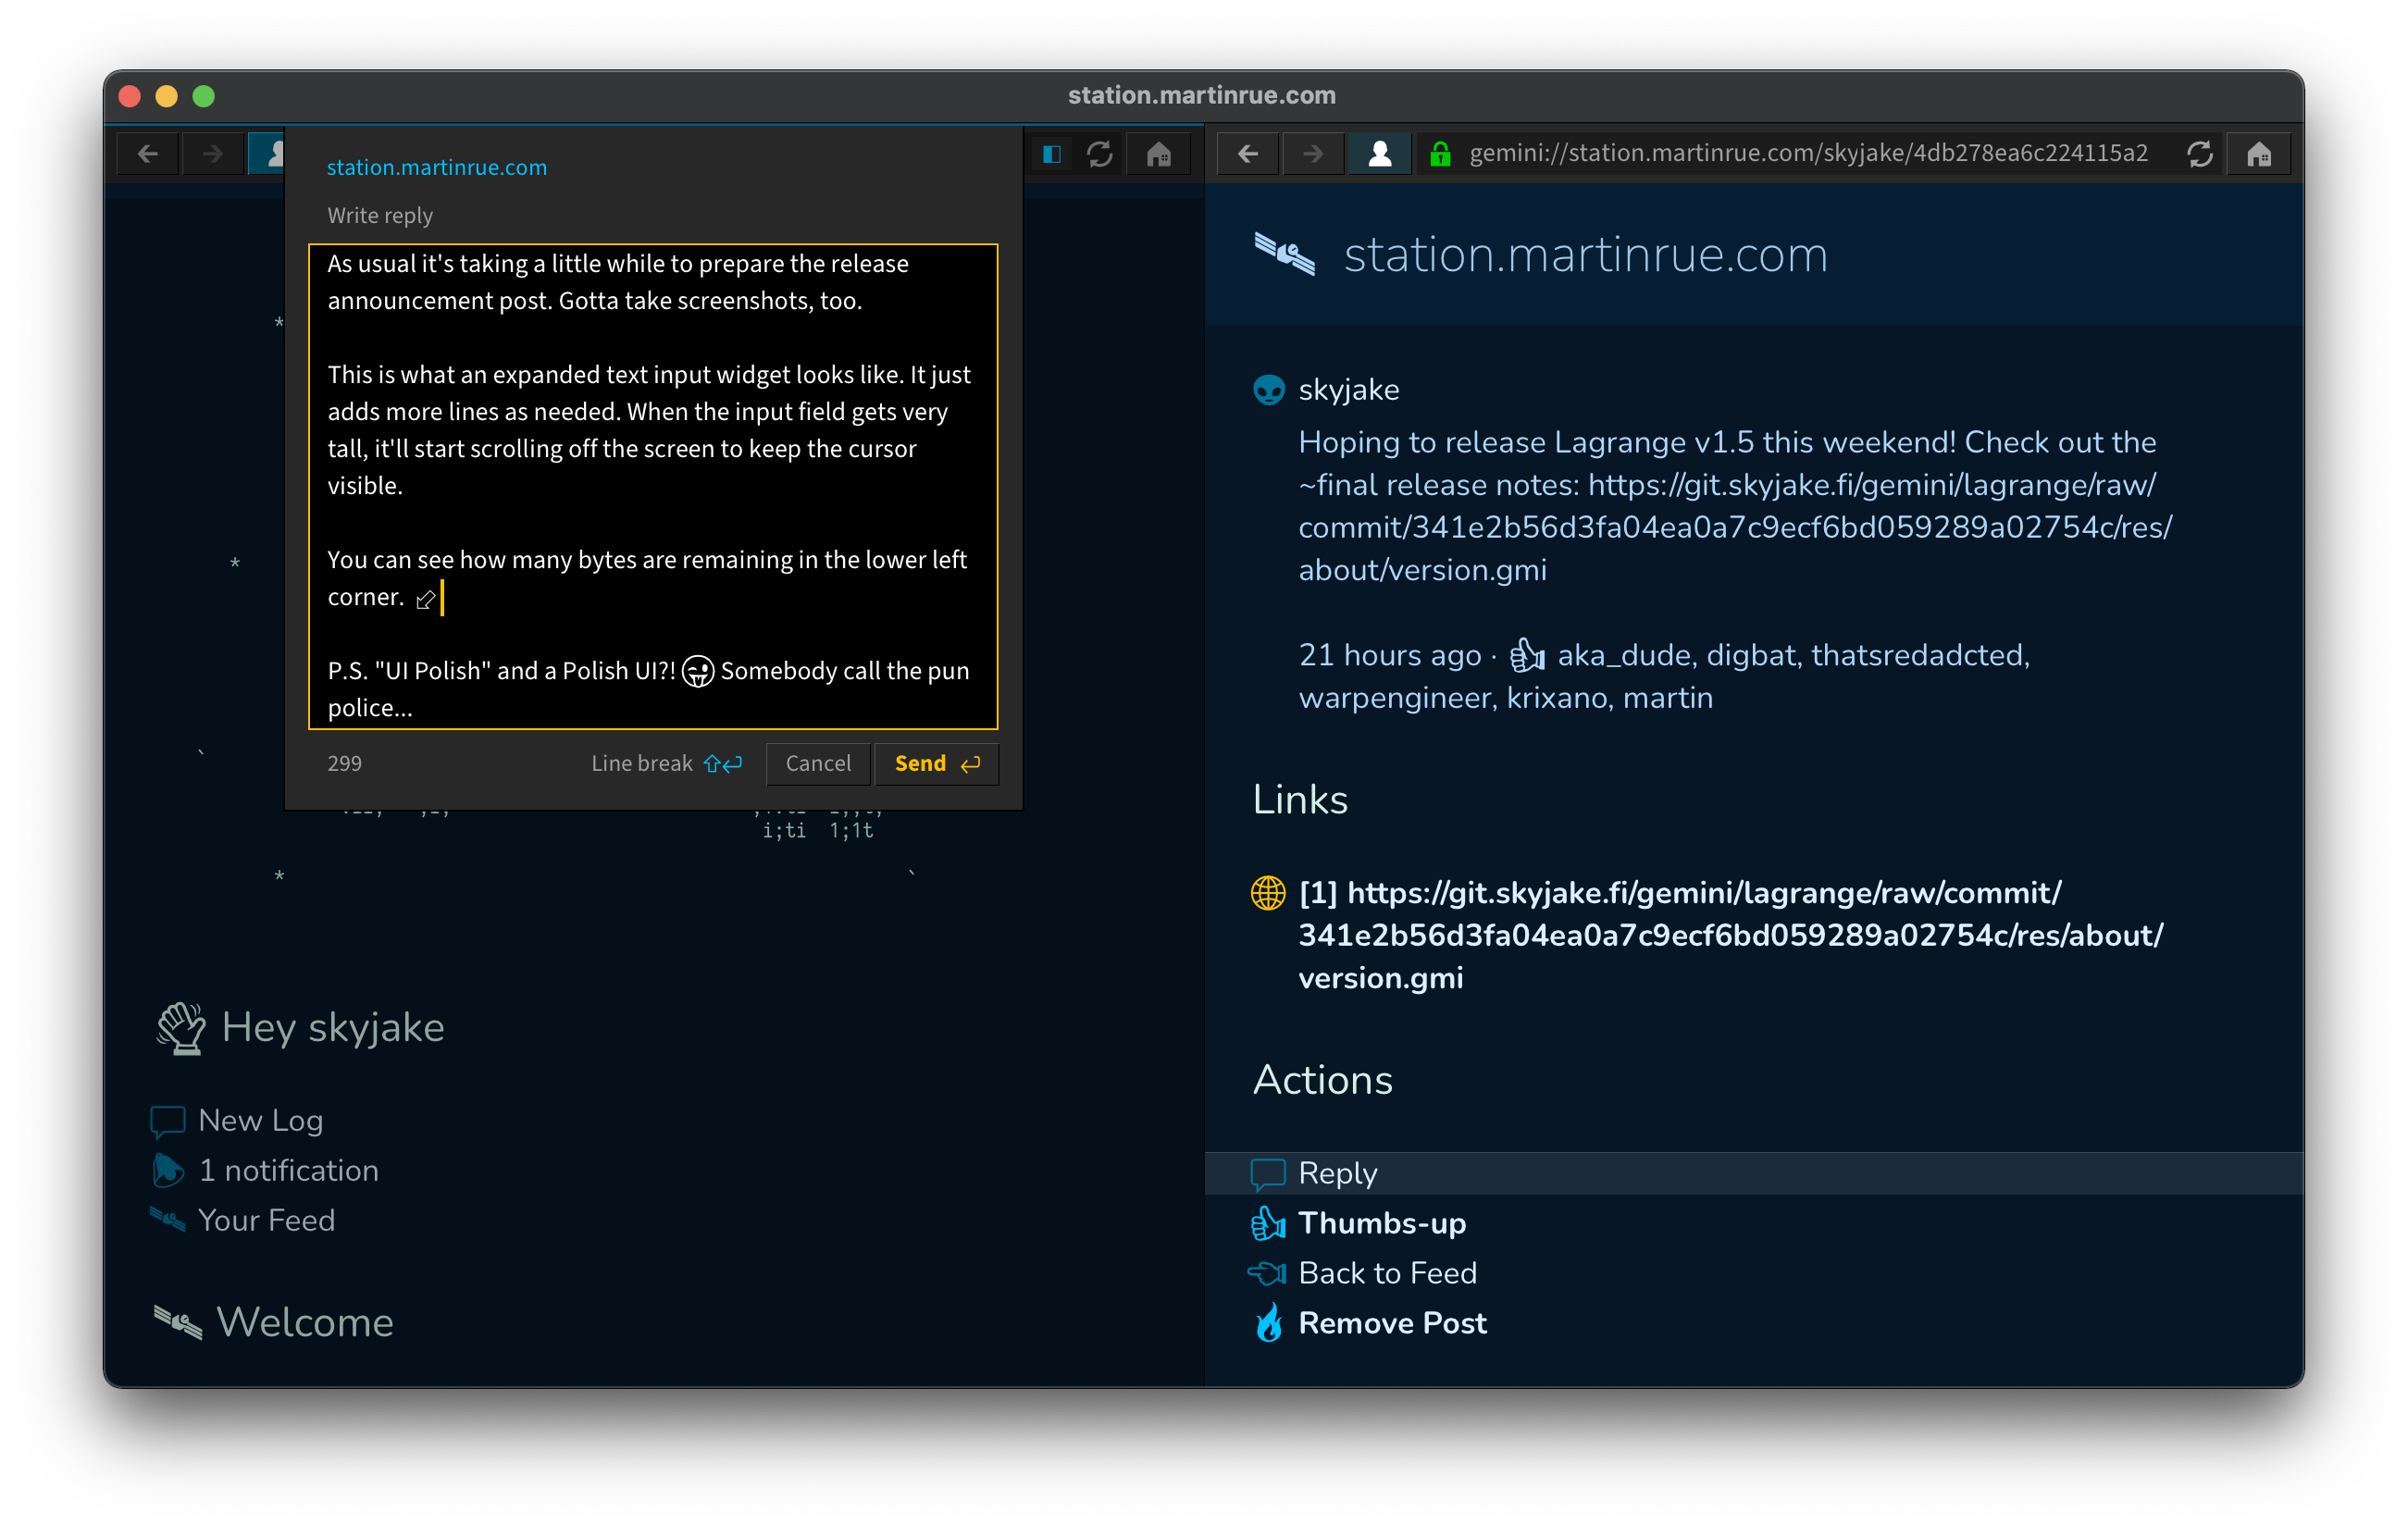2408x1525 pixels.
Task: Go forward in the left pane
Action: pos(212,154)
